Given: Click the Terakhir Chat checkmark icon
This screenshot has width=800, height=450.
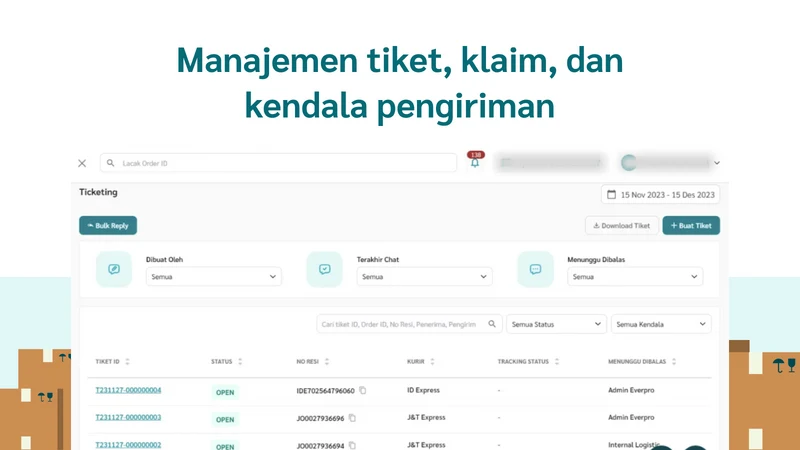Looking at the screenshot, I should pos(324,269).
